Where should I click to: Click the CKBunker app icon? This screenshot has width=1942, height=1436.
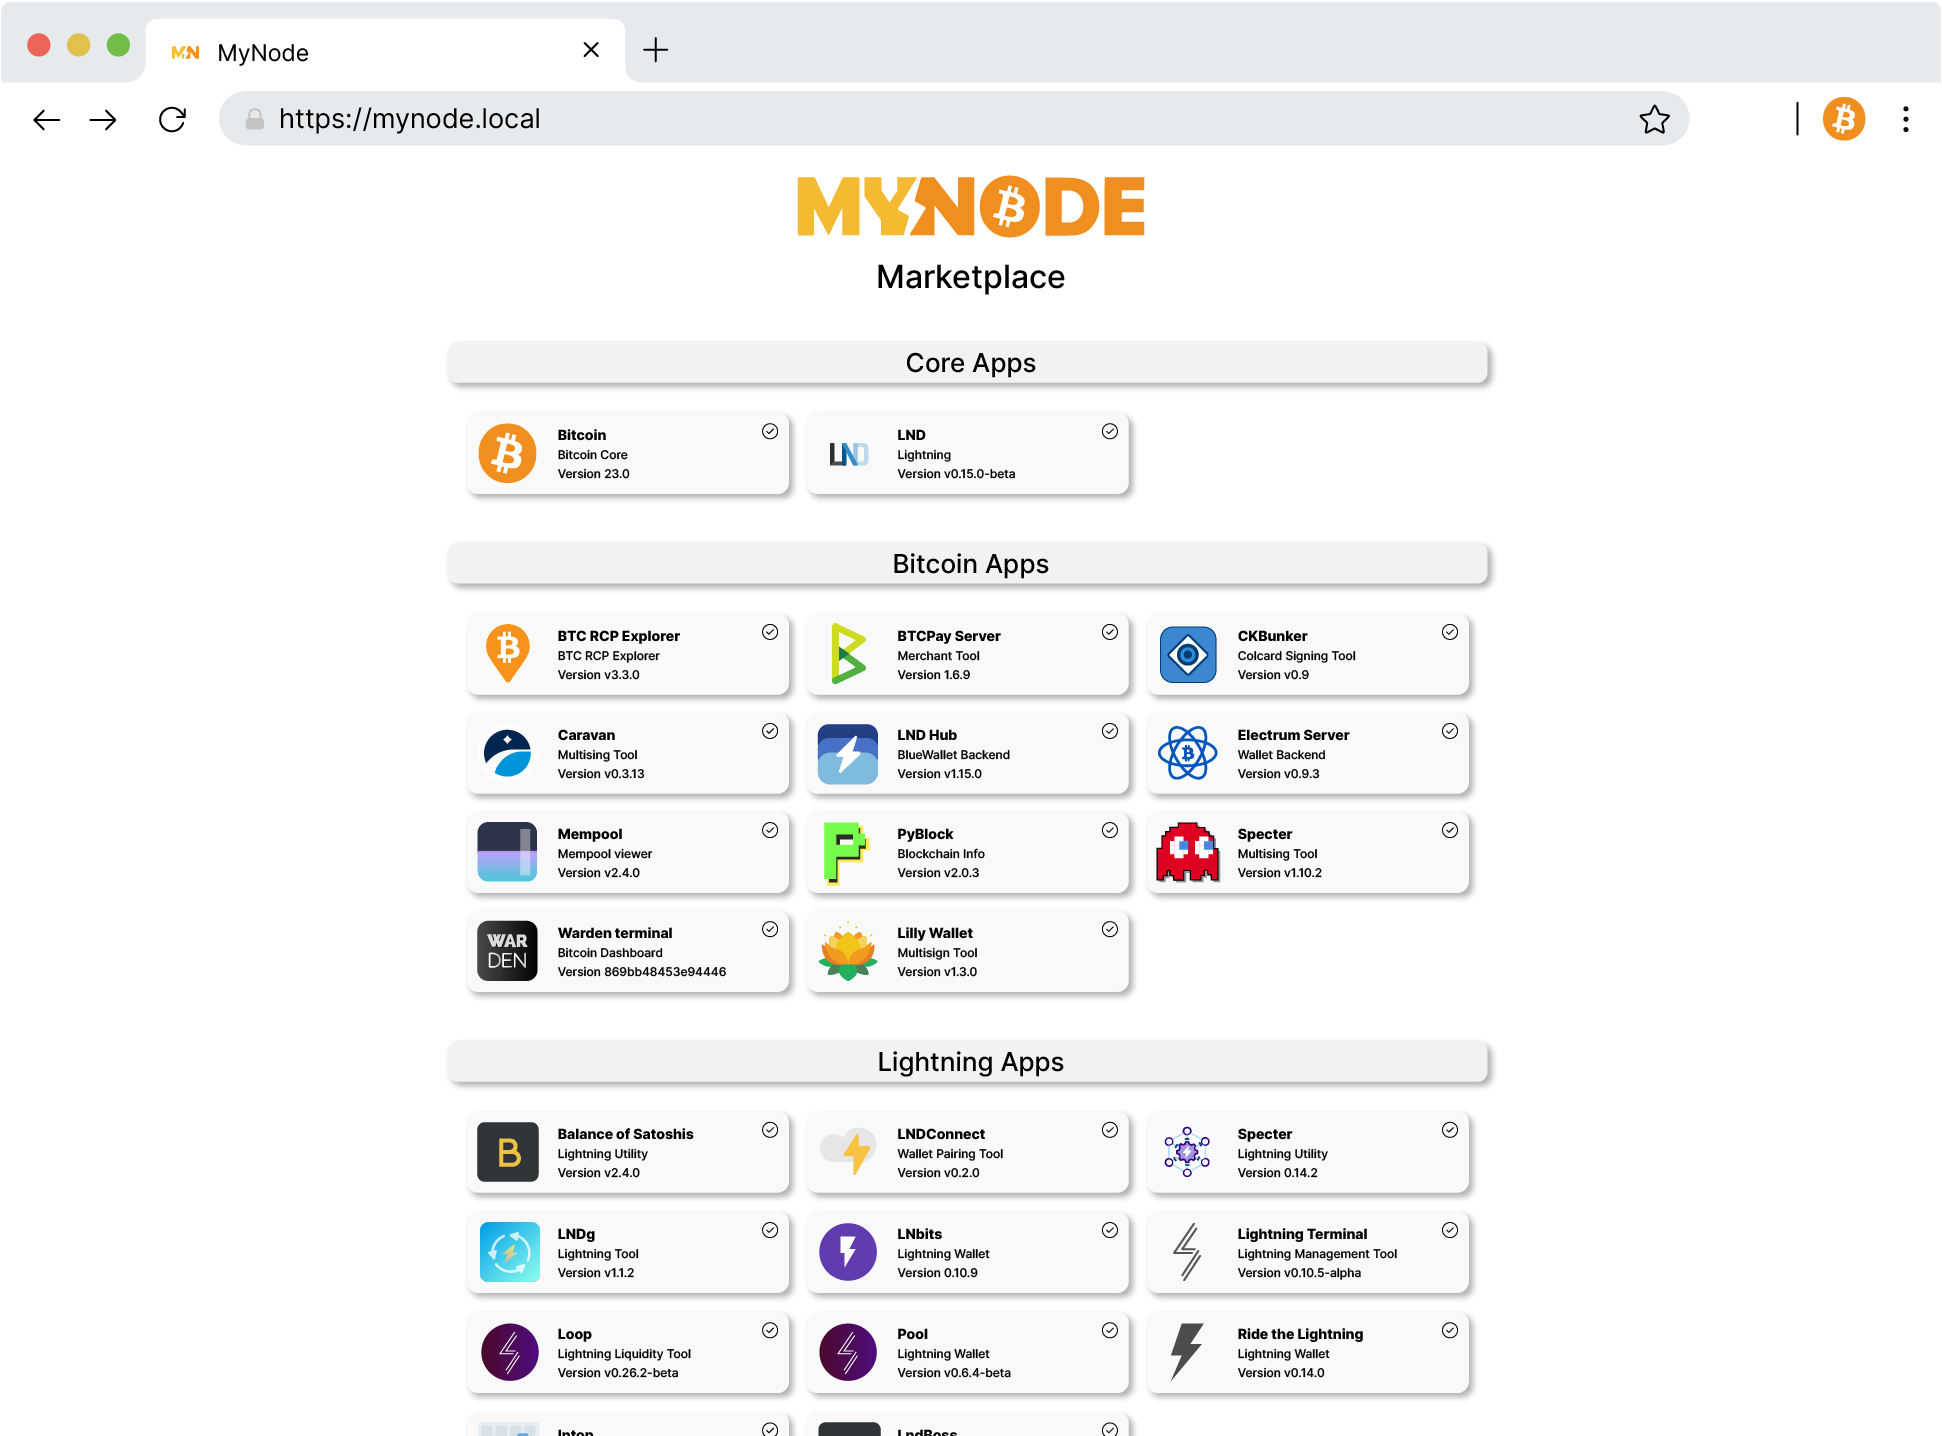tap(1188, 654)
